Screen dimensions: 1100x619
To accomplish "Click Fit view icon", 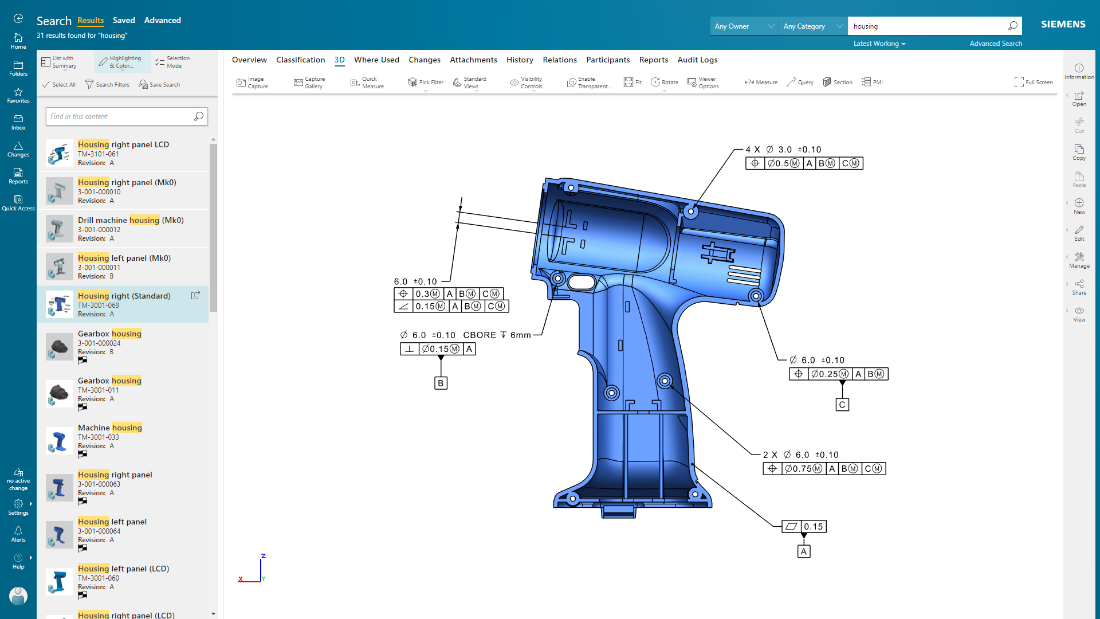I will (x=632, y=82).
